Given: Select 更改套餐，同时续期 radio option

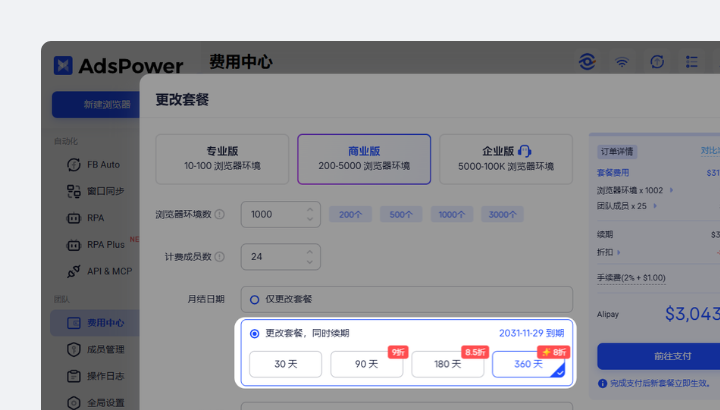Looking at the screenshot, I should point(254,333).
